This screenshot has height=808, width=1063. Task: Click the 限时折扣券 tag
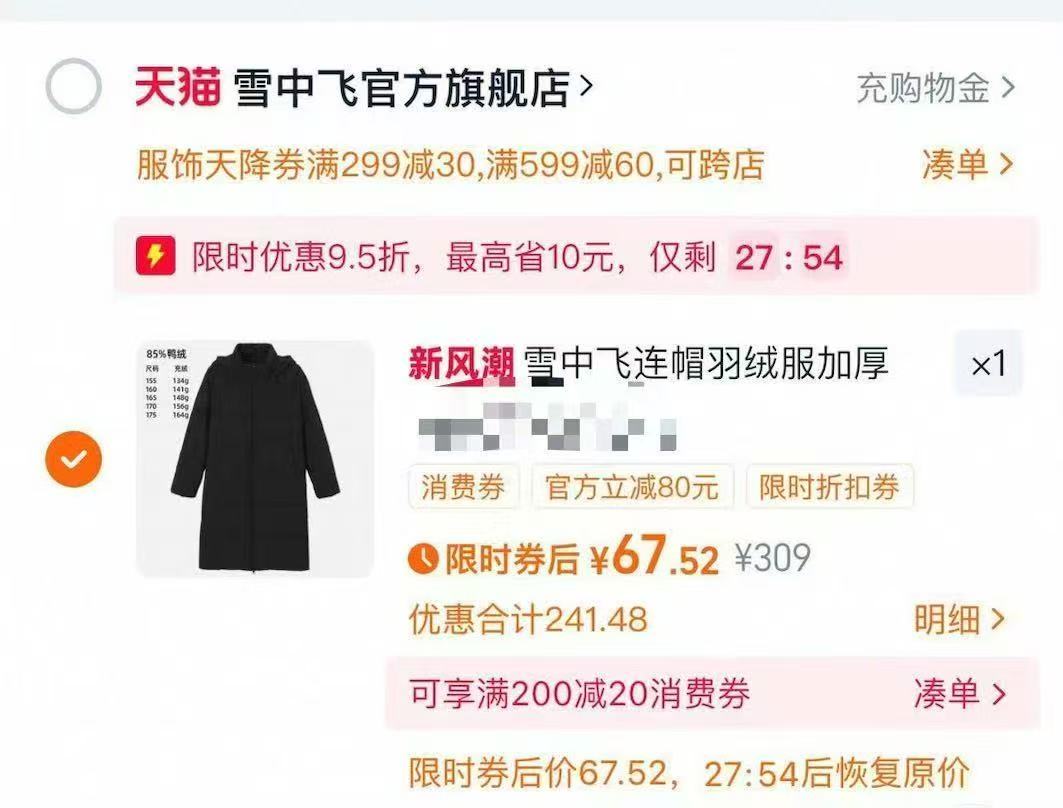829,487
